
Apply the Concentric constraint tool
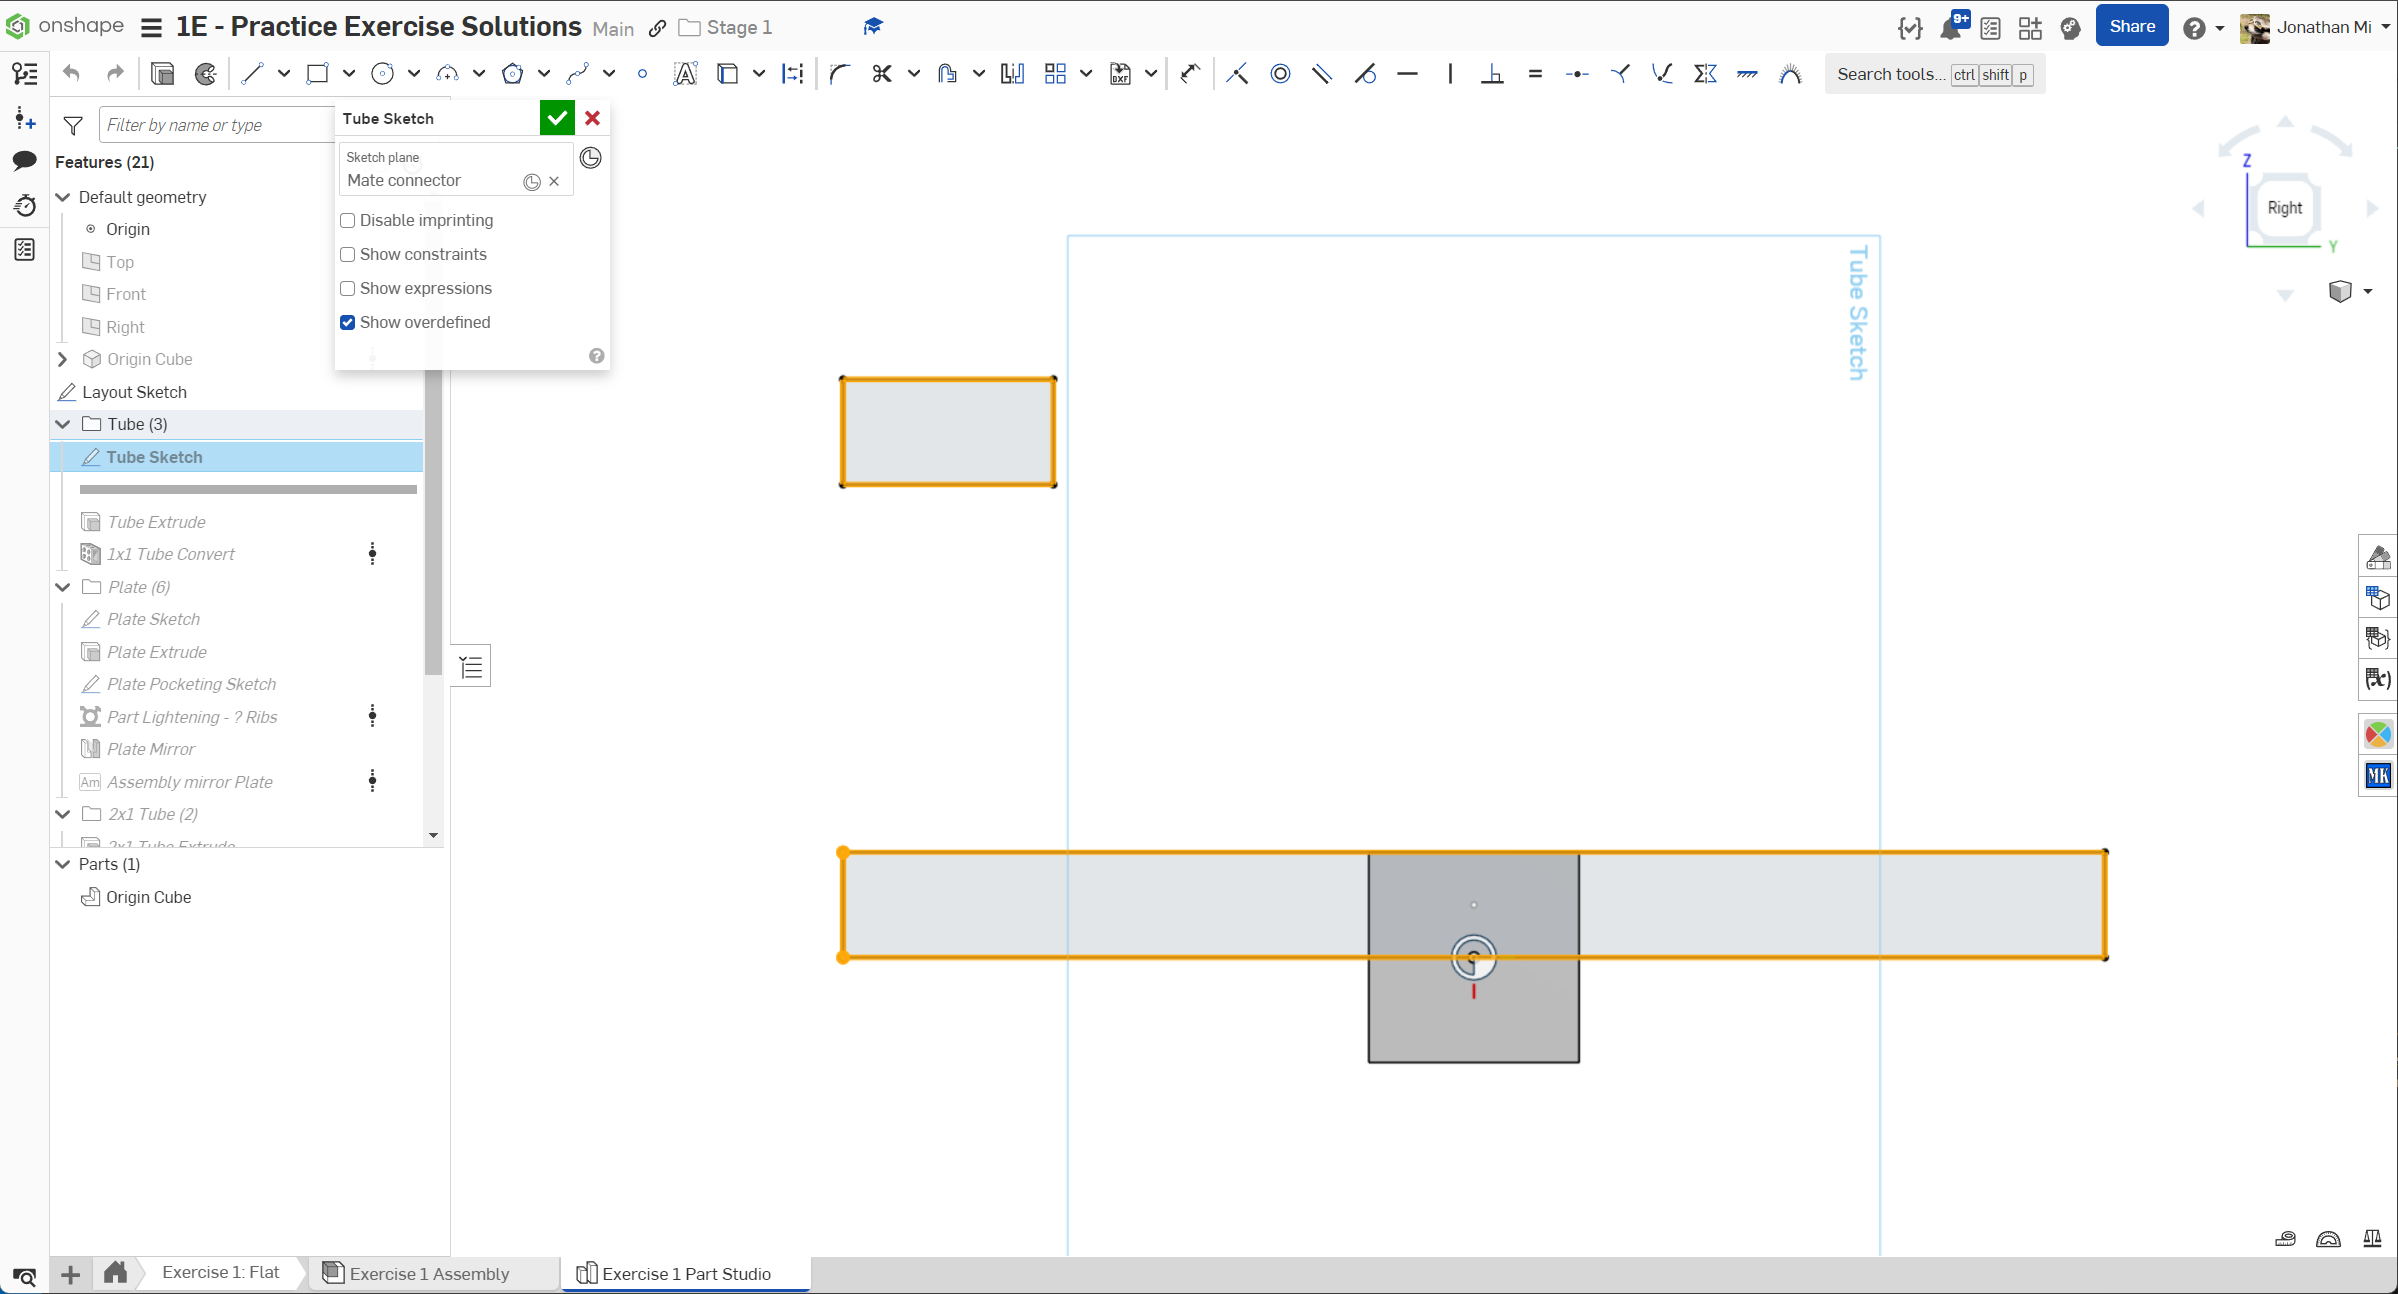click(1280, 73)
